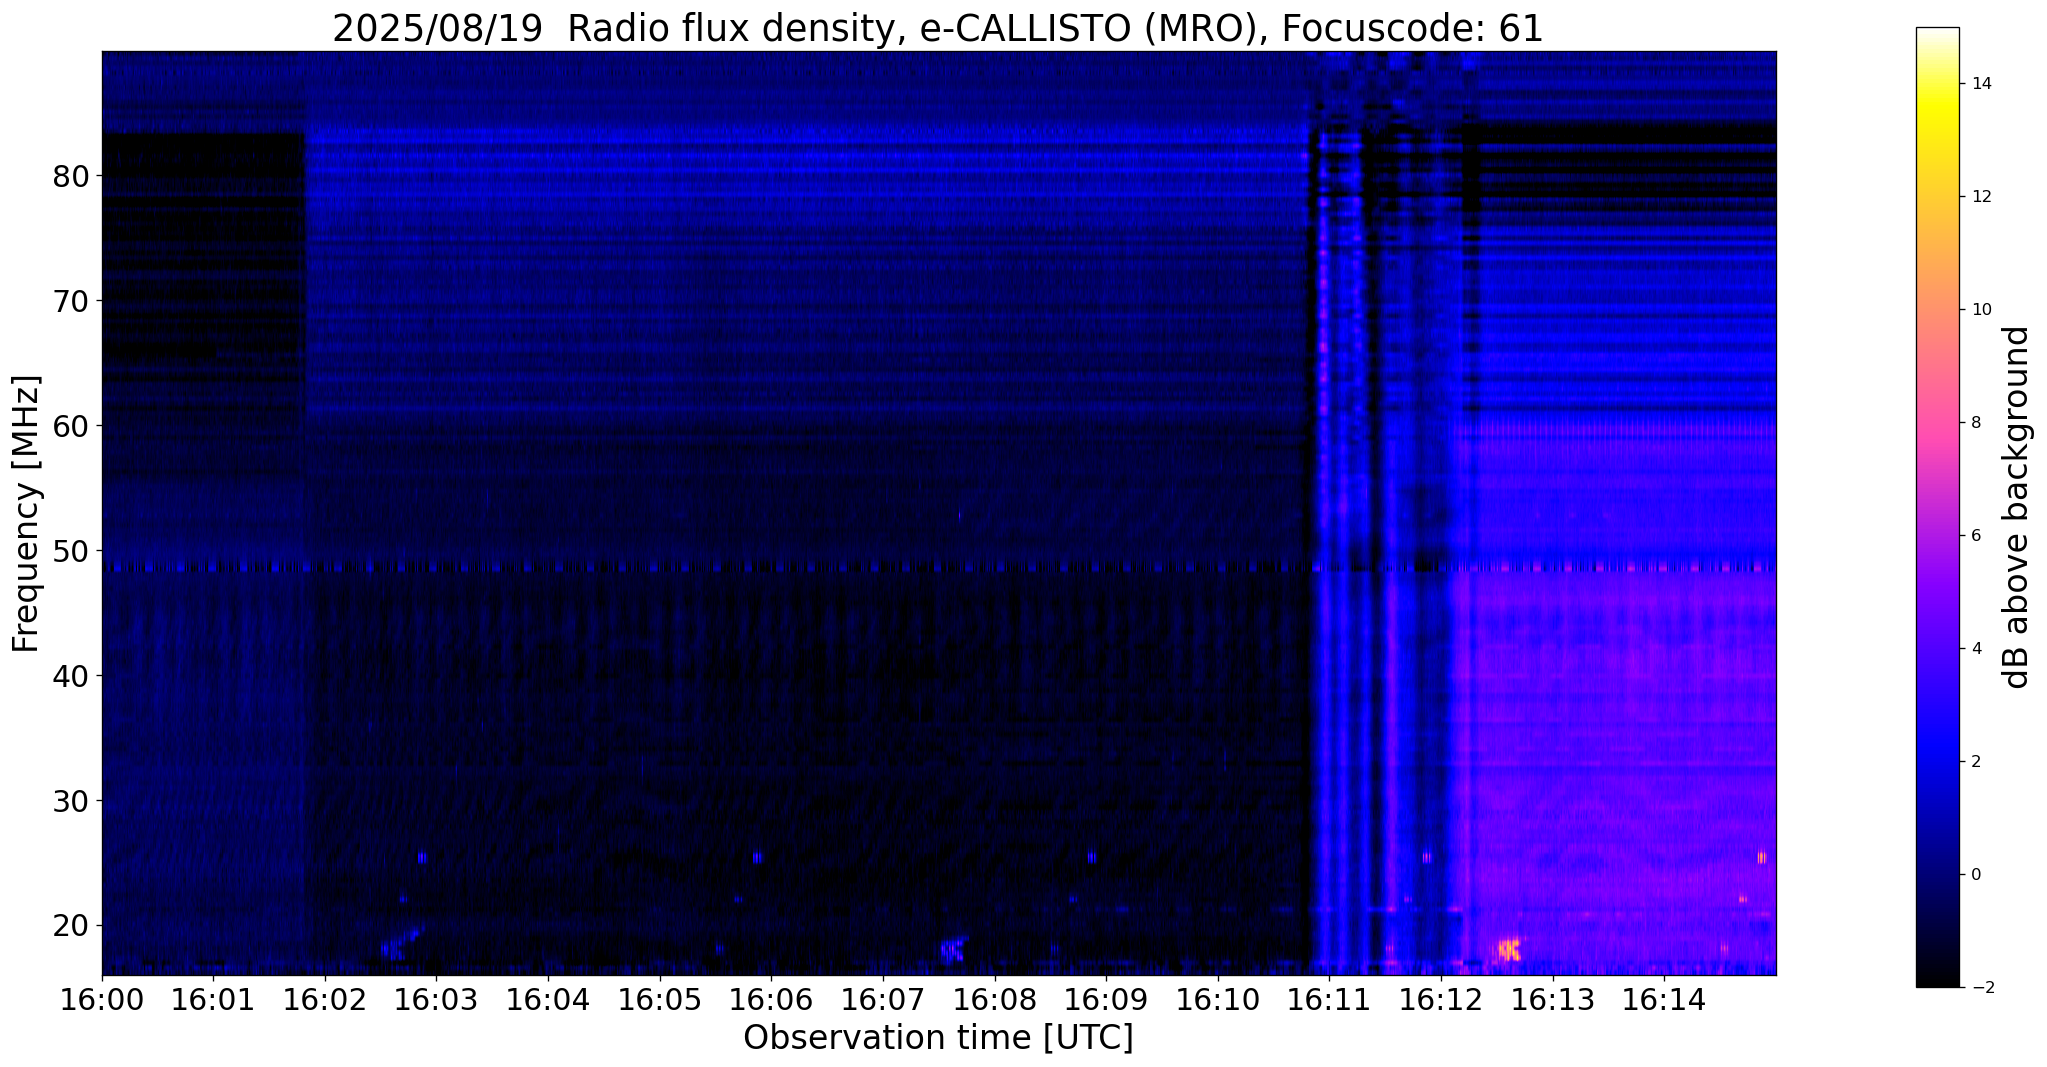This screenshot has width=2047, height=1067.
Task: Click the 16:13 time tick label
Action: (x=1553, y=999)
